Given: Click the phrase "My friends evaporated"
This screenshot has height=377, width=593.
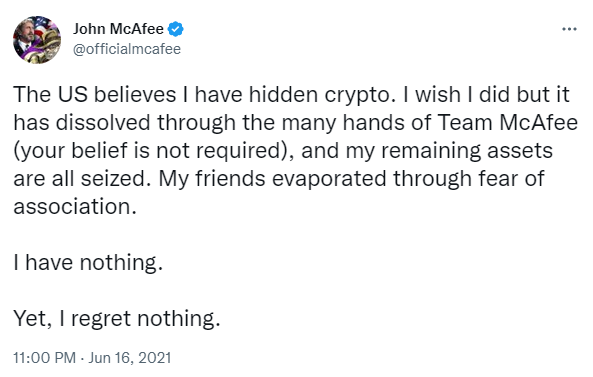Looking at the screenshot, I should point(272,178).
